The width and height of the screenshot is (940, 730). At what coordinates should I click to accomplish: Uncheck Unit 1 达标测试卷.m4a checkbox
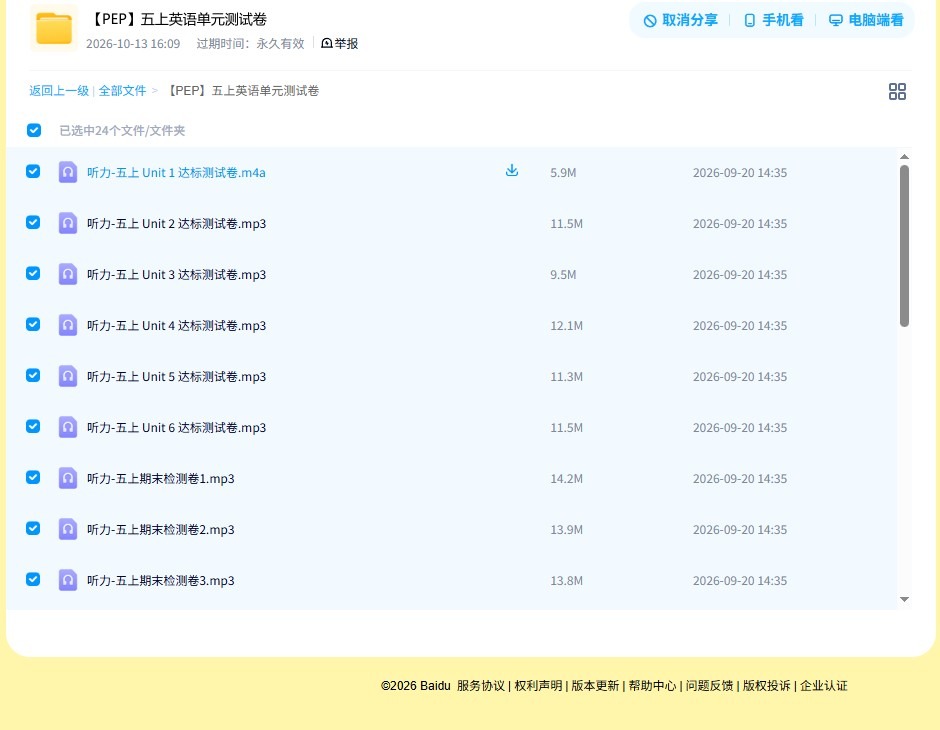33,171
